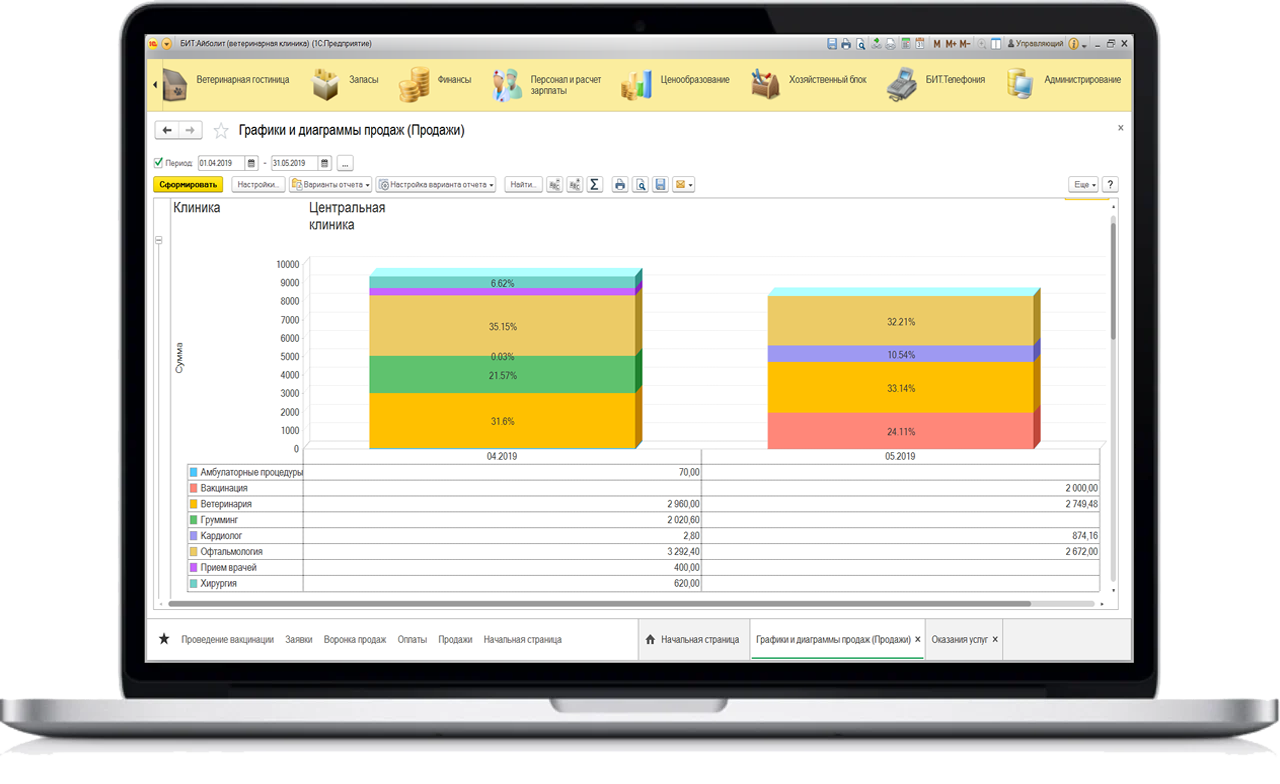Click the Найти... button

pos(523,185)
